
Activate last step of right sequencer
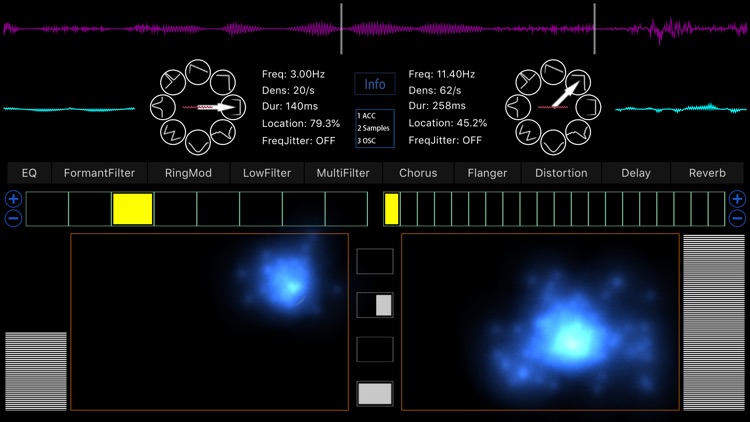pos(716,209)
